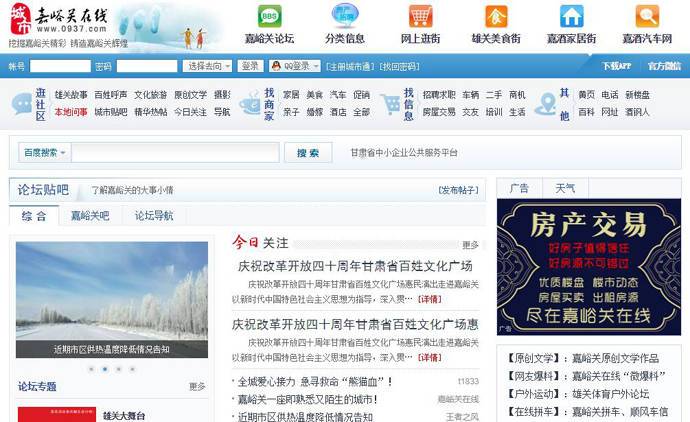Open the 嘉峪关论坛 BBS icon
The height and width of the screenshot is (422, 690).
[270, 17]
